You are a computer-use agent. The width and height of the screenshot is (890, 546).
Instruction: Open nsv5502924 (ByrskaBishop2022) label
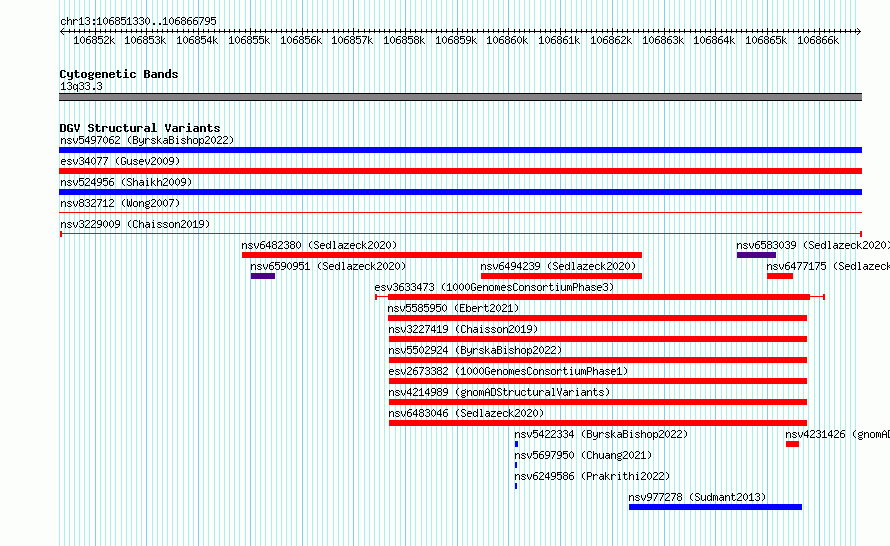pos(475,350)
